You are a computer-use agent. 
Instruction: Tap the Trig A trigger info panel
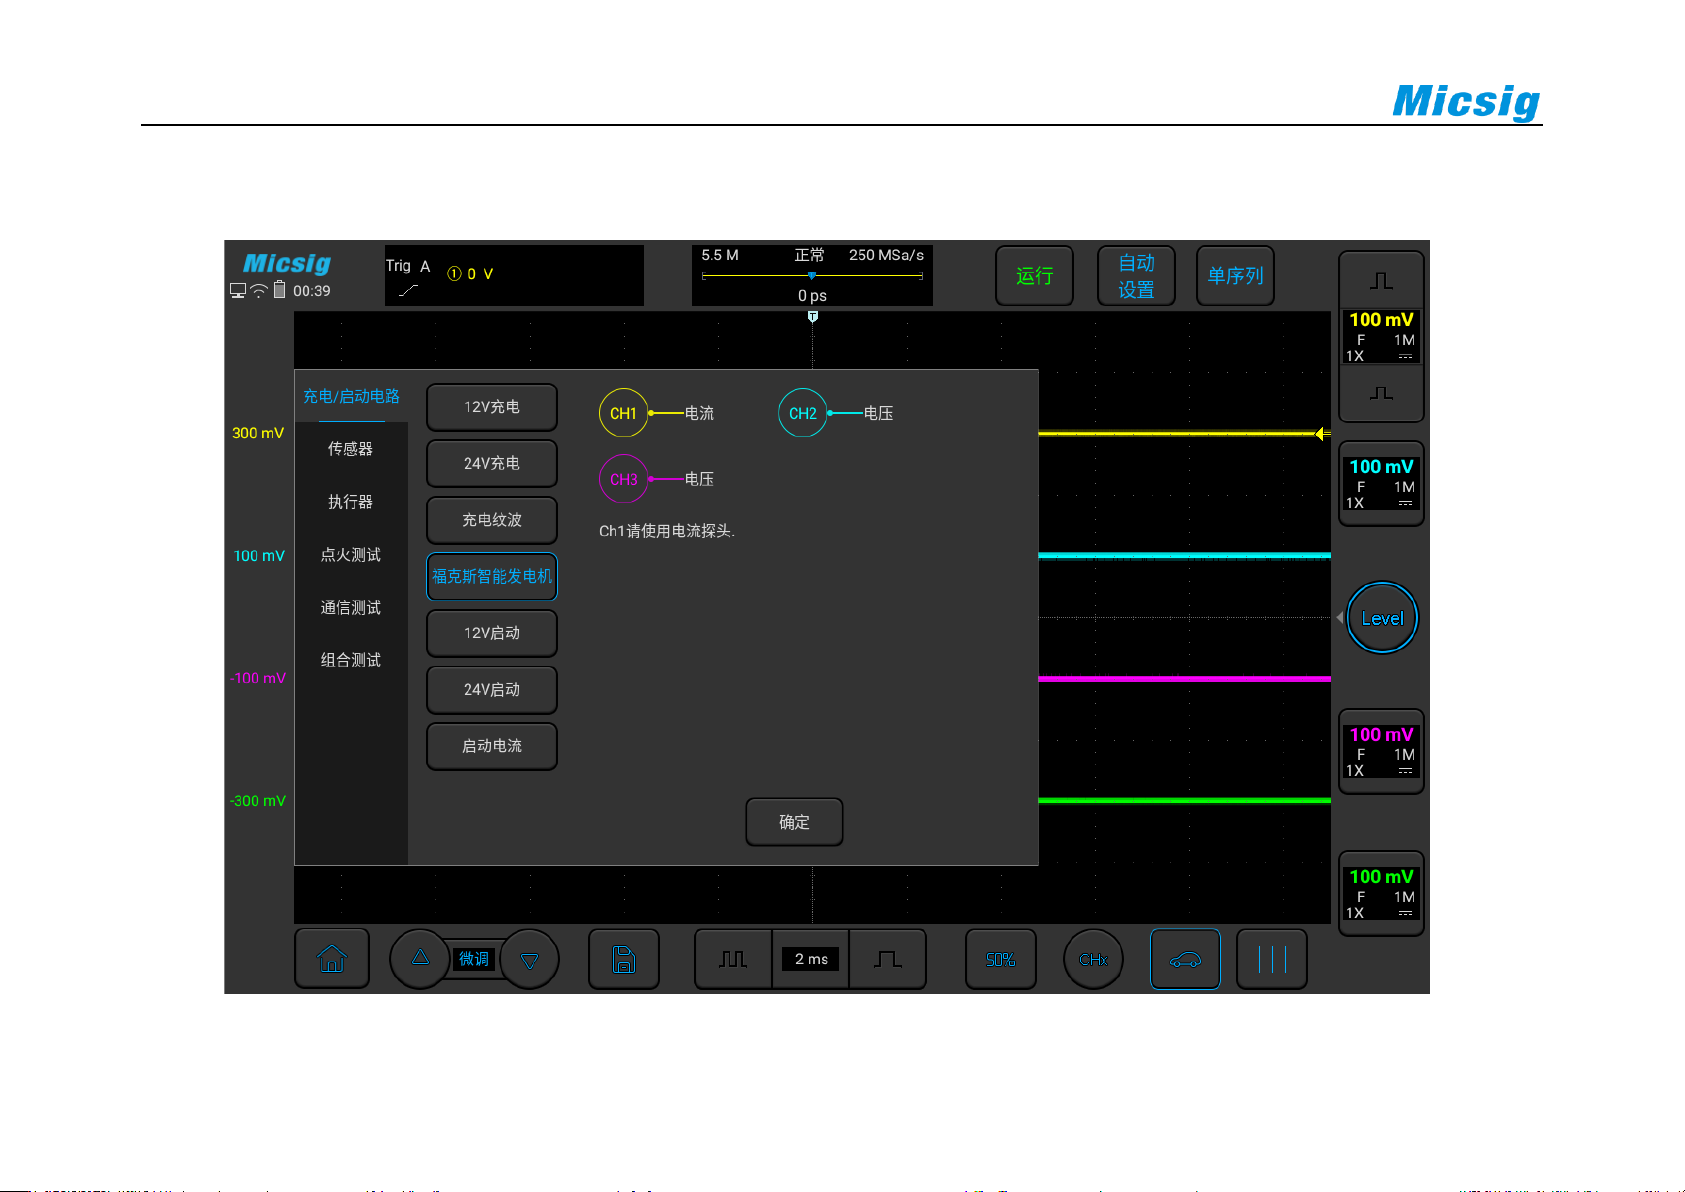(x=514, y=275)
